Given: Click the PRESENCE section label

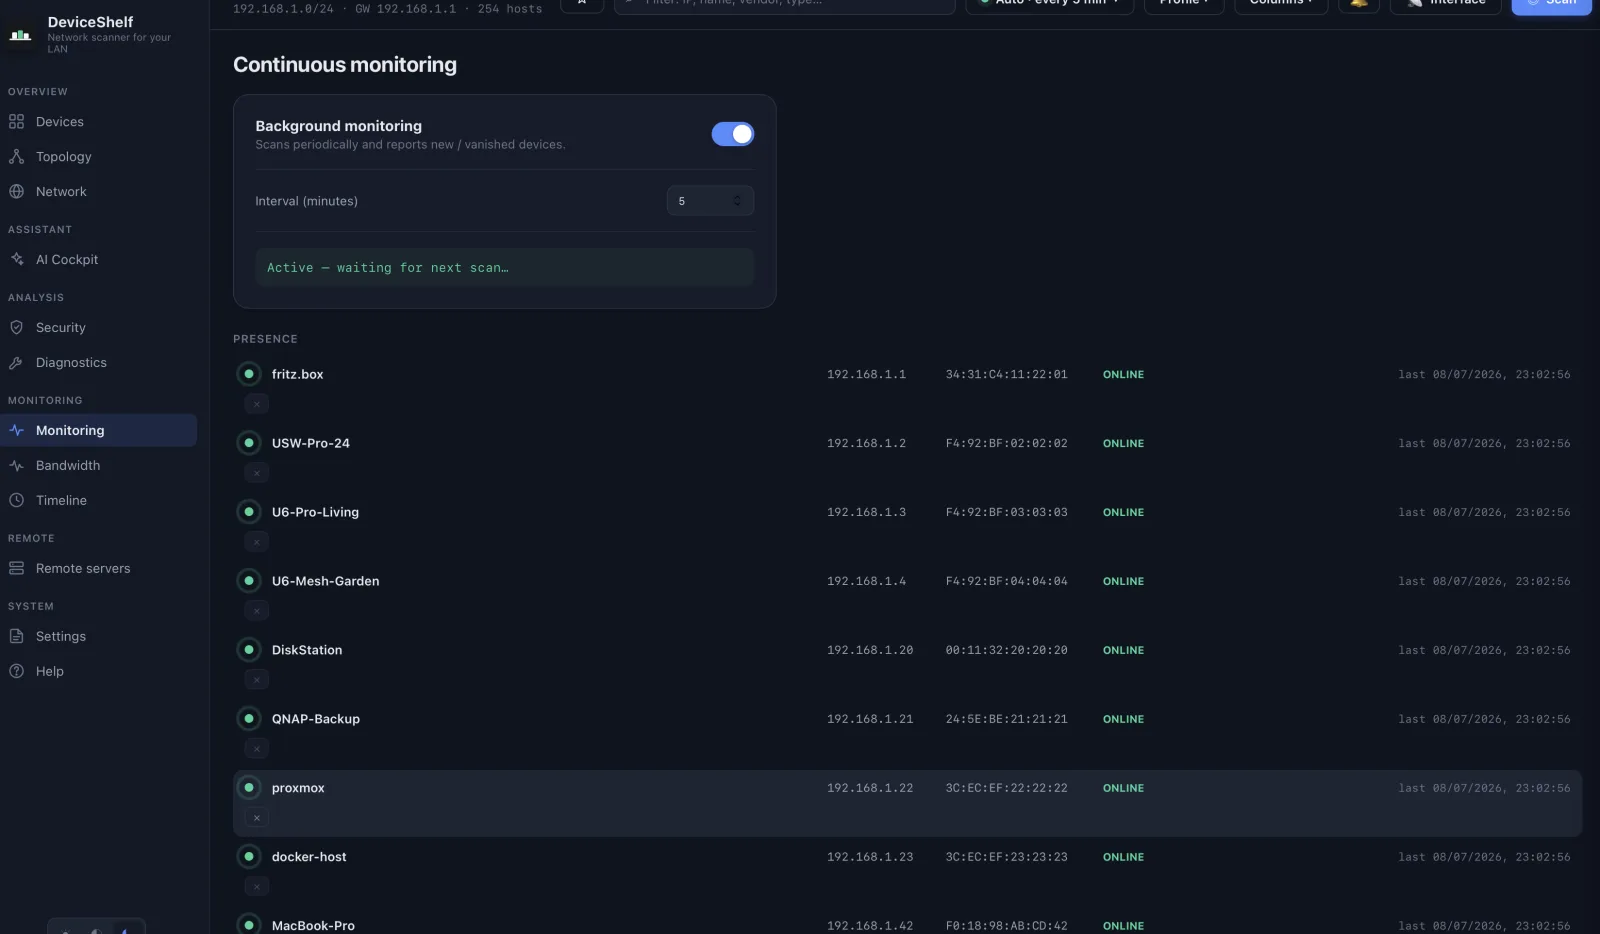Looking at the screenshot, I should pos(265,339).
